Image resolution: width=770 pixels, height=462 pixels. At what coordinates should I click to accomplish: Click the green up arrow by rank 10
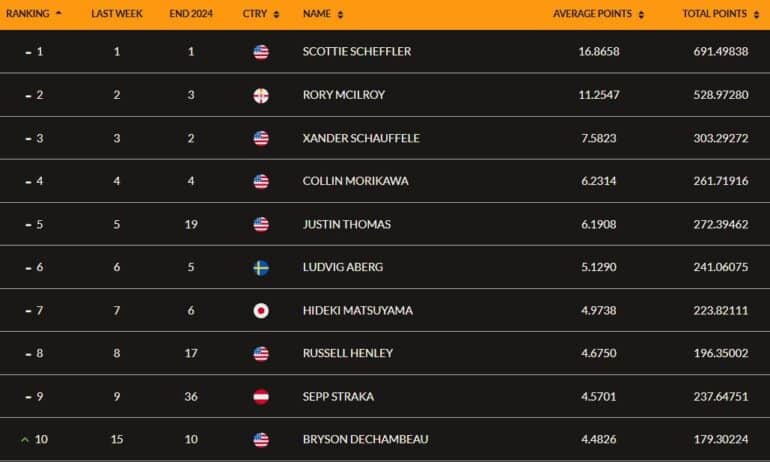(25, 439)
